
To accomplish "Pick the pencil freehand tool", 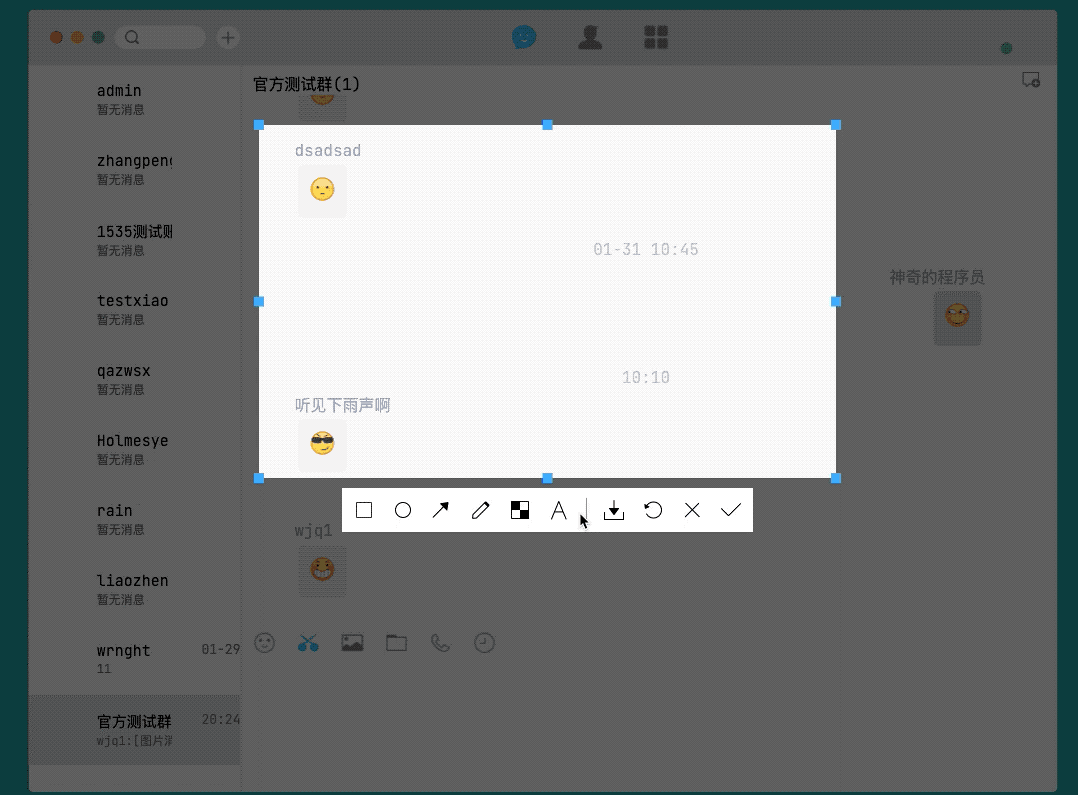I will tap(481, 510).
